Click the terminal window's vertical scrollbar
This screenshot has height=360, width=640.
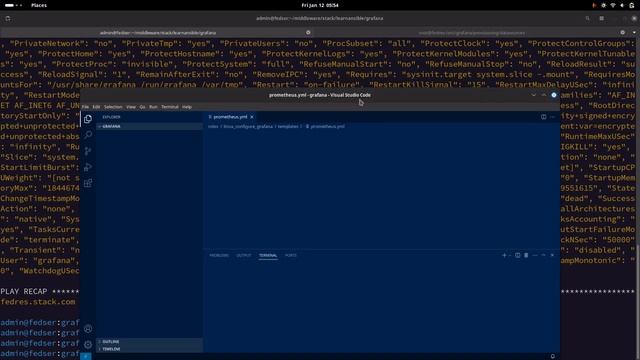[x=638, y=302]
